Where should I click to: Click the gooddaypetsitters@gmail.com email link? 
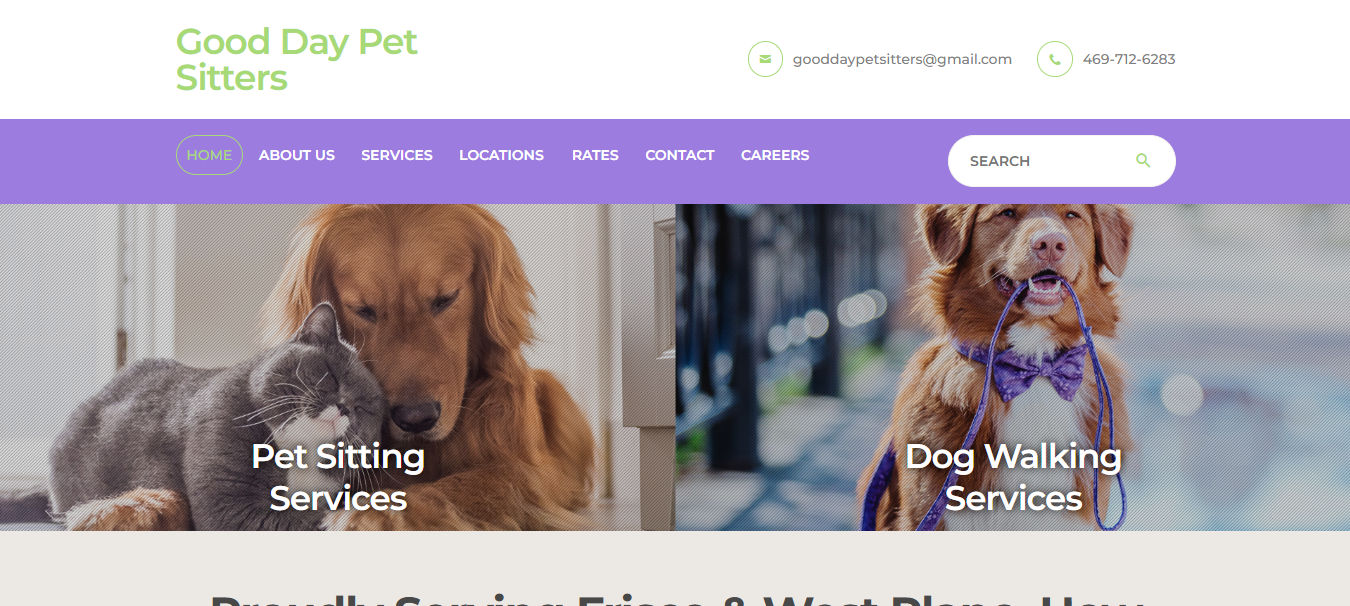(x=902, y=59)
